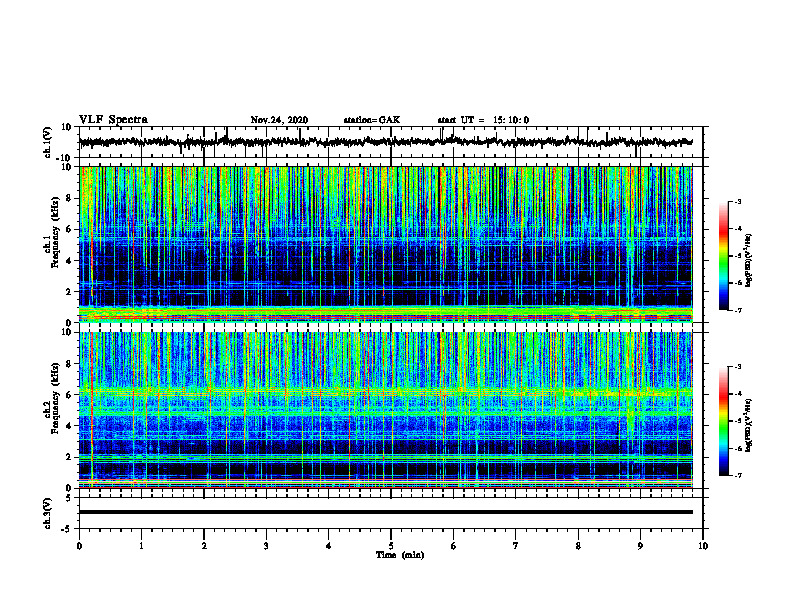Viewport: 792px width, 612px height.
Task: Click the "-3" tick on ch.1 colorbar
Action: point(737,201)
